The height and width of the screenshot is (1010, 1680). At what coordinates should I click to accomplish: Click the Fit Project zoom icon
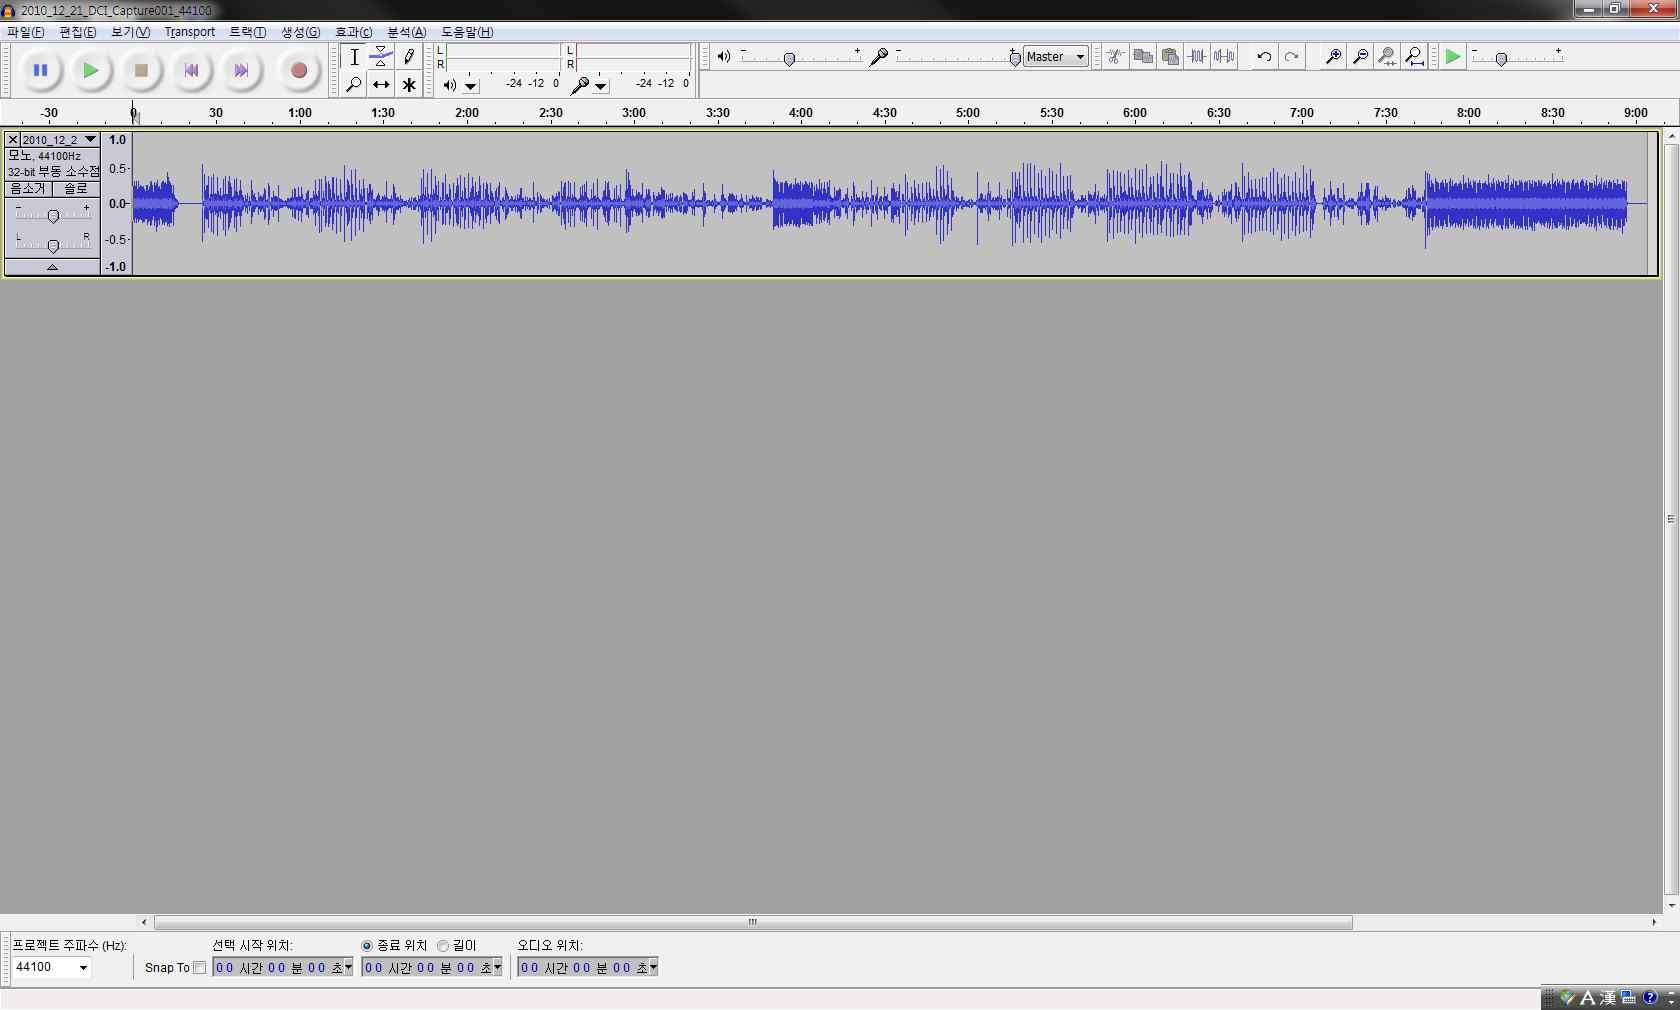coord(1414,57)
